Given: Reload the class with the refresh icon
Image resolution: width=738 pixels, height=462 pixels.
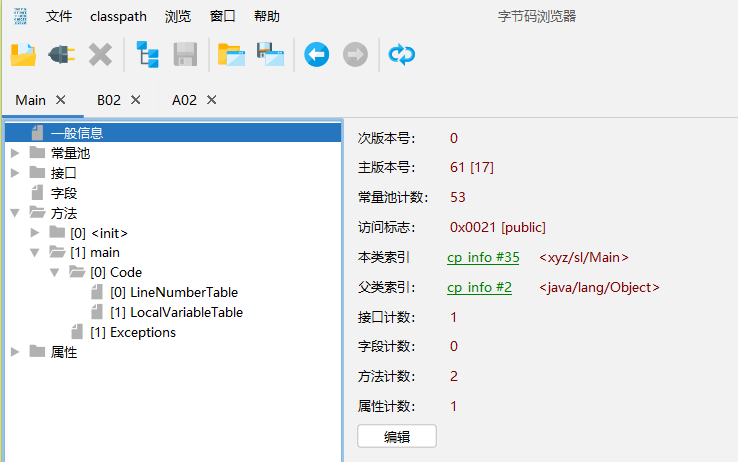Looking at the screenshot, I should click(x=402, y=54).
